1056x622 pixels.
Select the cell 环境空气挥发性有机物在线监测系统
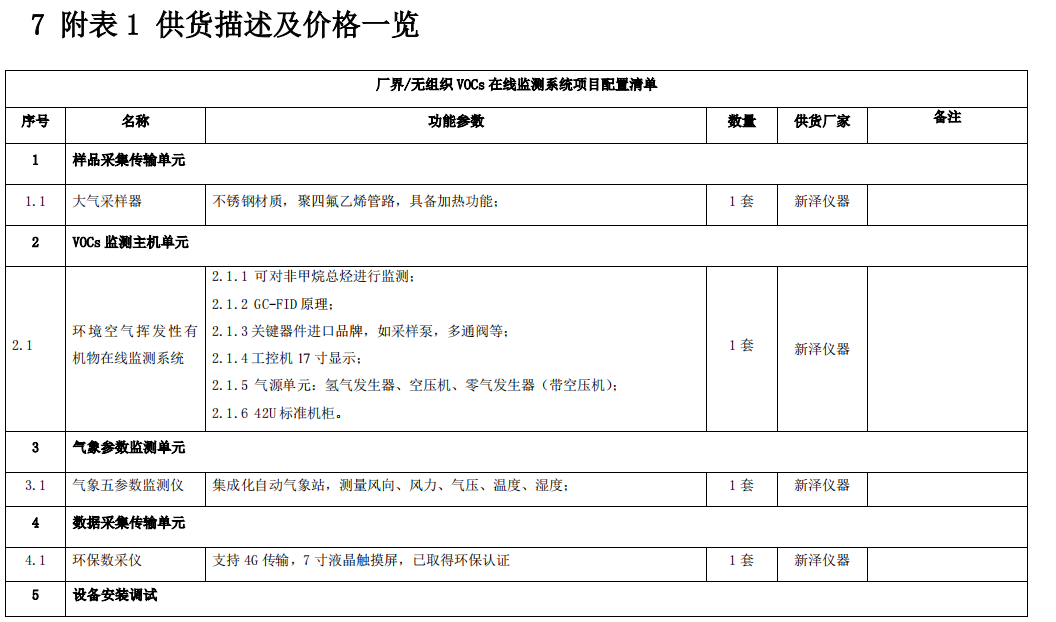[x=134, y=346]
